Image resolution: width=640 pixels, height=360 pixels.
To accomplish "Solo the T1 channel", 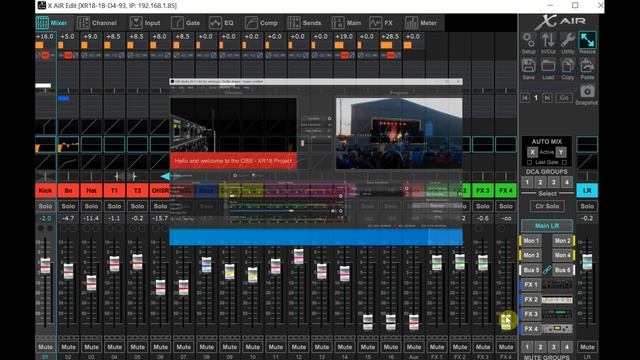I will point(114,206).
